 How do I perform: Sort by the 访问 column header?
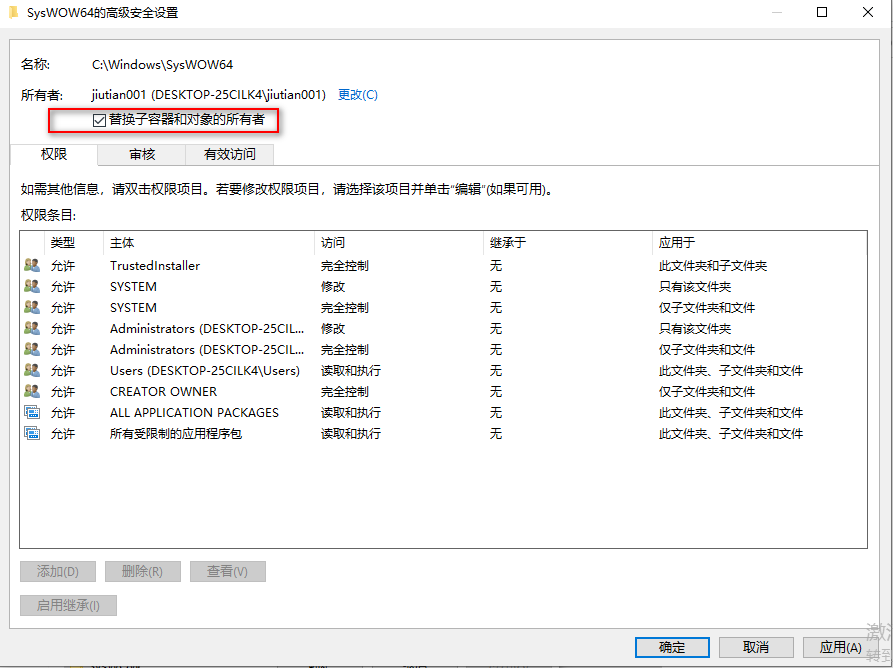(x=399, y=243)
